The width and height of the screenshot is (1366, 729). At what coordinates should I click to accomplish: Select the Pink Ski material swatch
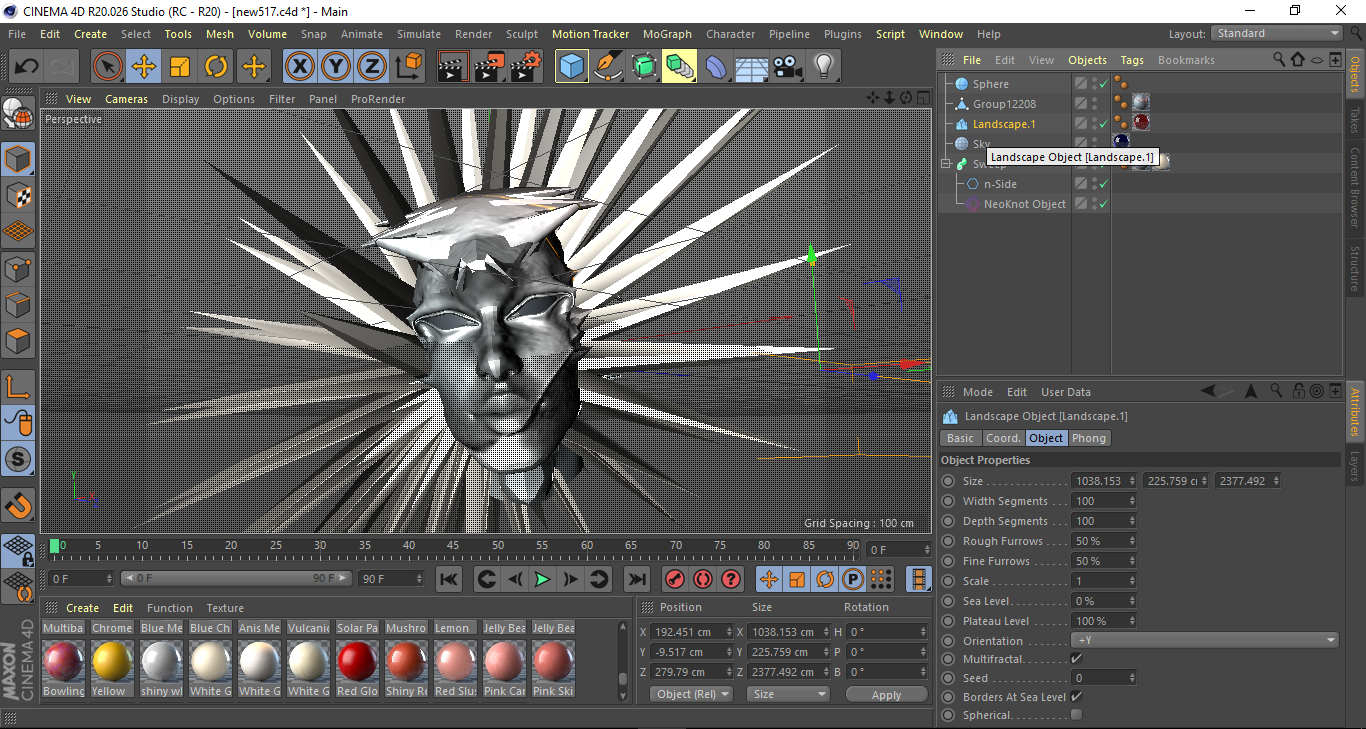(x=552, y=661)
